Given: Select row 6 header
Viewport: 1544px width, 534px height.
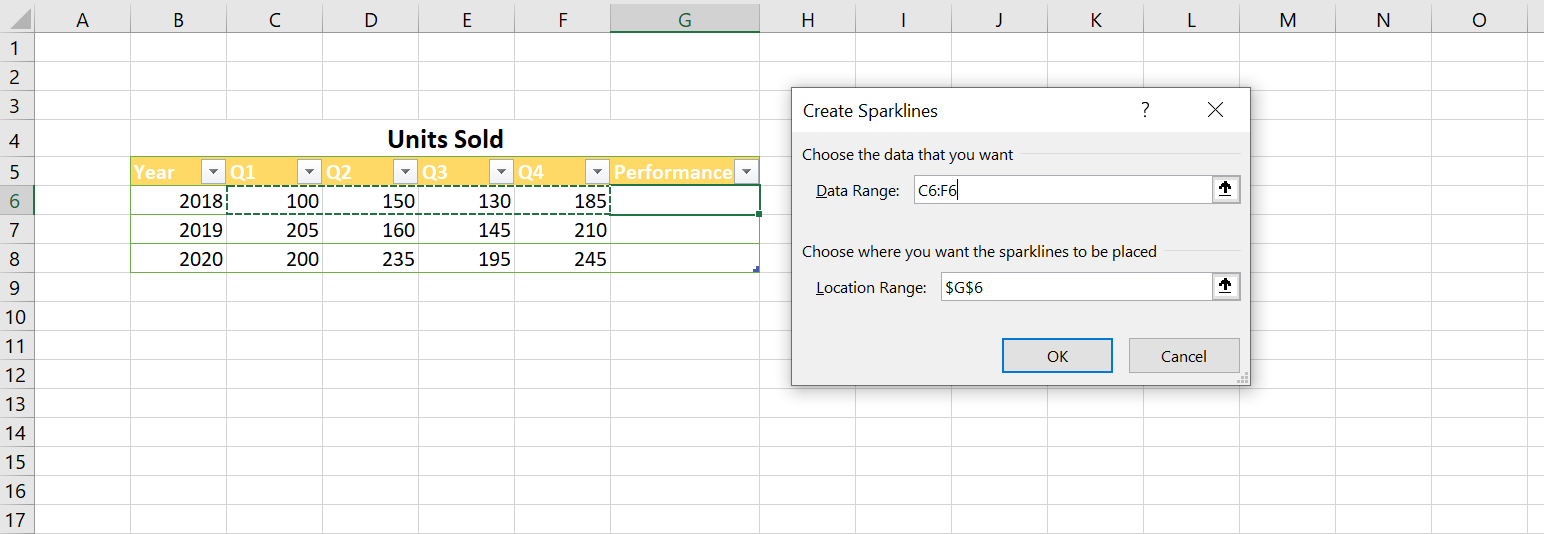Looking at the screenshot, I should pyautogui.click(x=17, y=201).
